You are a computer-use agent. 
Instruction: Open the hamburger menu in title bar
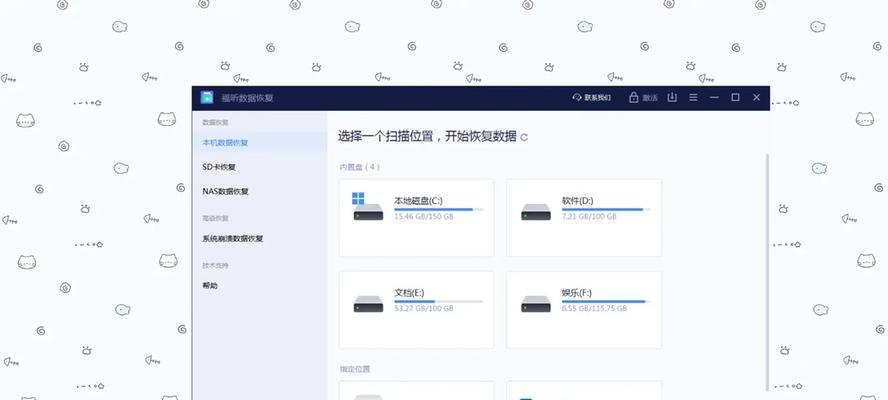click(693, 97)
